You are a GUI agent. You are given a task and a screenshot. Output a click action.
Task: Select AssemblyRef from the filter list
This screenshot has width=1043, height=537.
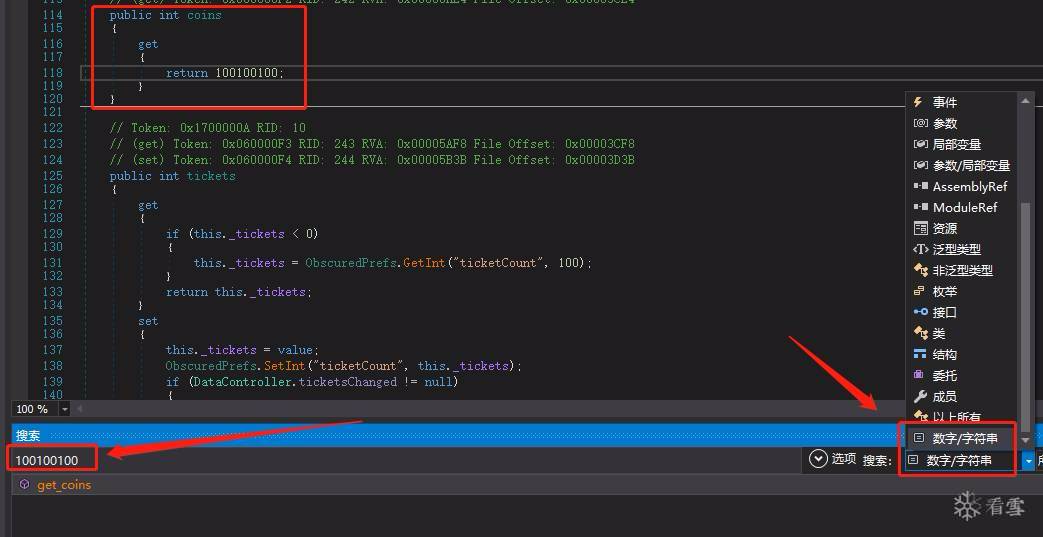(x=969, y=186)
